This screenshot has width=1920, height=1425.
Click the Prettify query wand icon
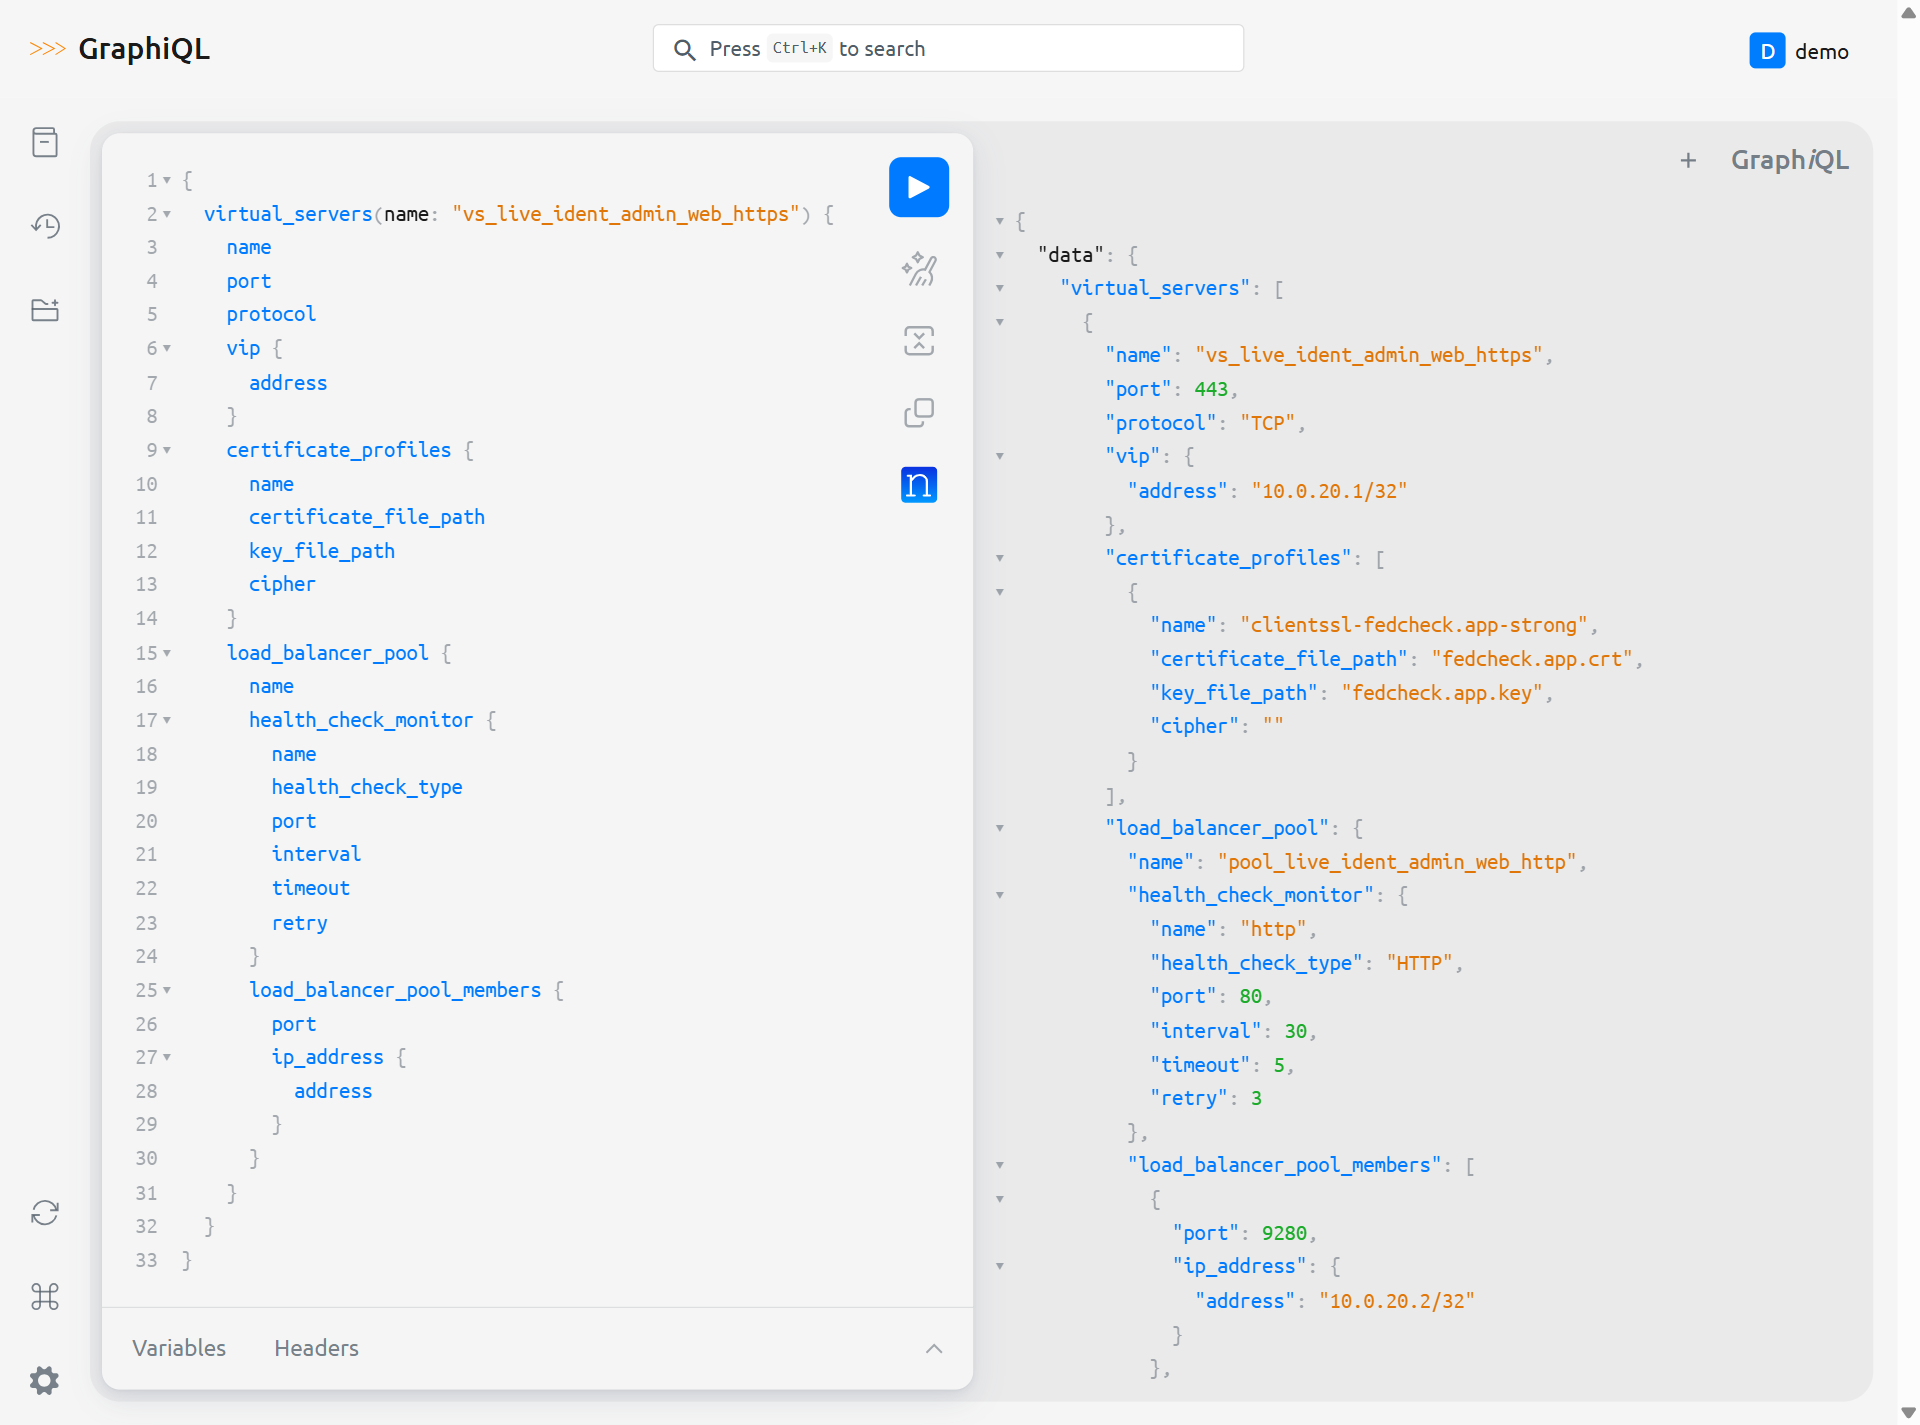(x=918, y=269)
